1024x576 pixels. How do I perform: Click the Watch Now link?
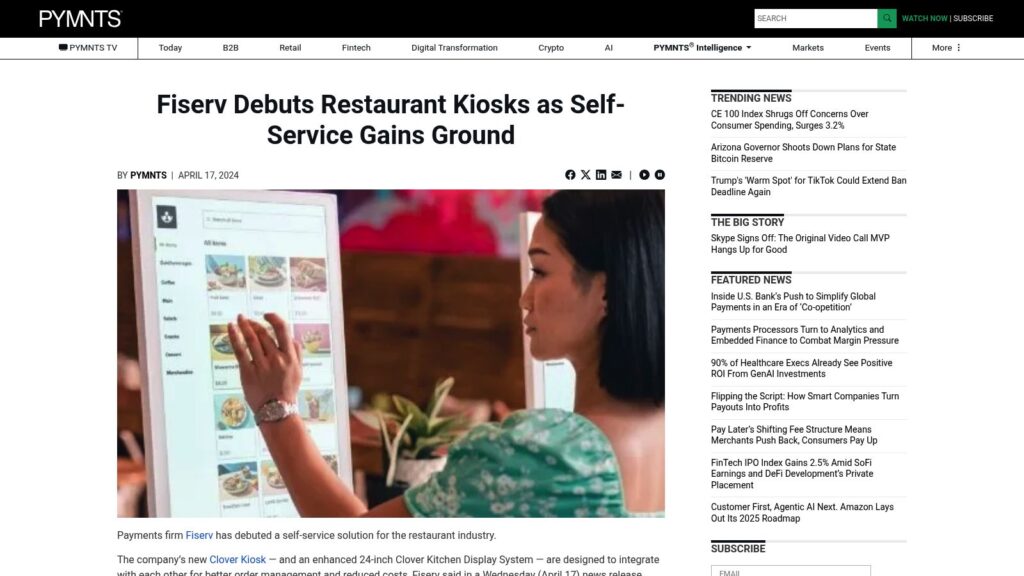click(924, 18)
